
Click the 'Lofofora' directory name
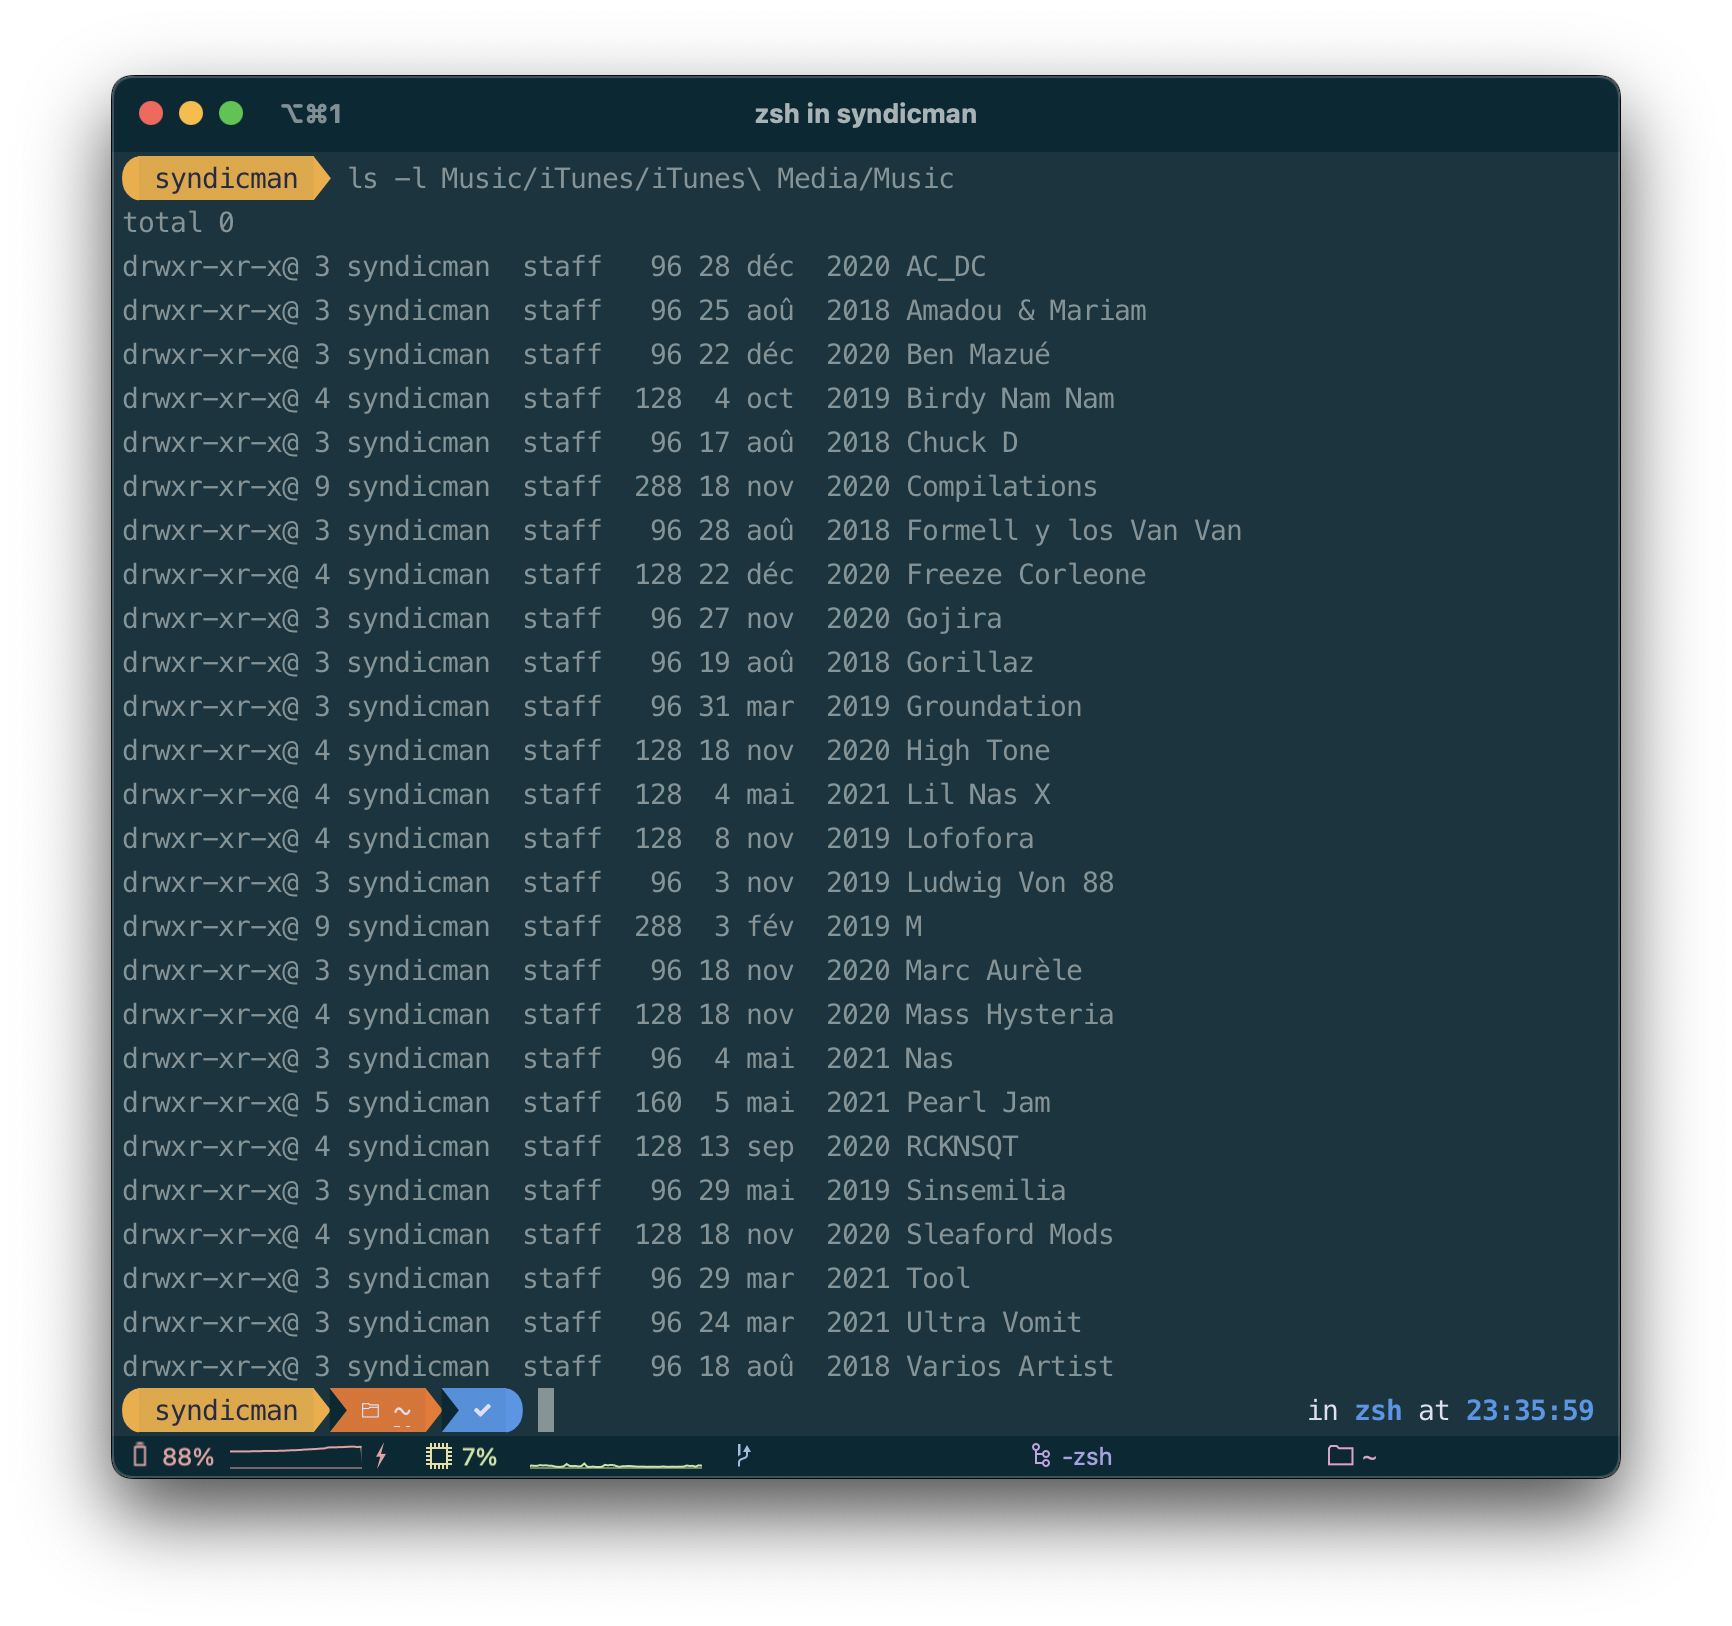[970, 838]
